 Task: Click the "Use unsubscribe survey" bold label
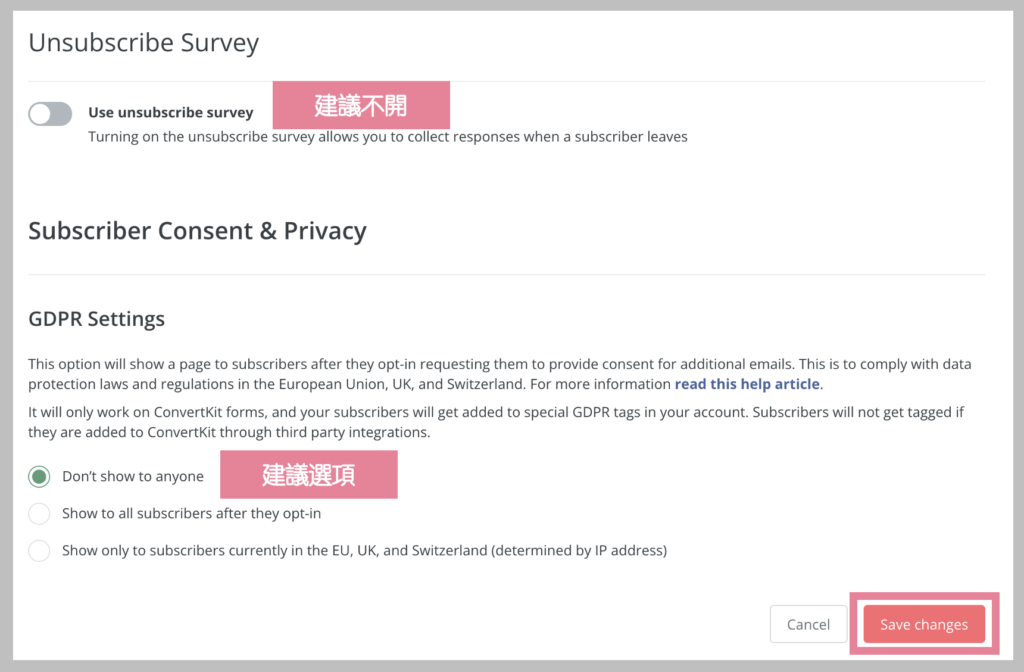(171, 113)
